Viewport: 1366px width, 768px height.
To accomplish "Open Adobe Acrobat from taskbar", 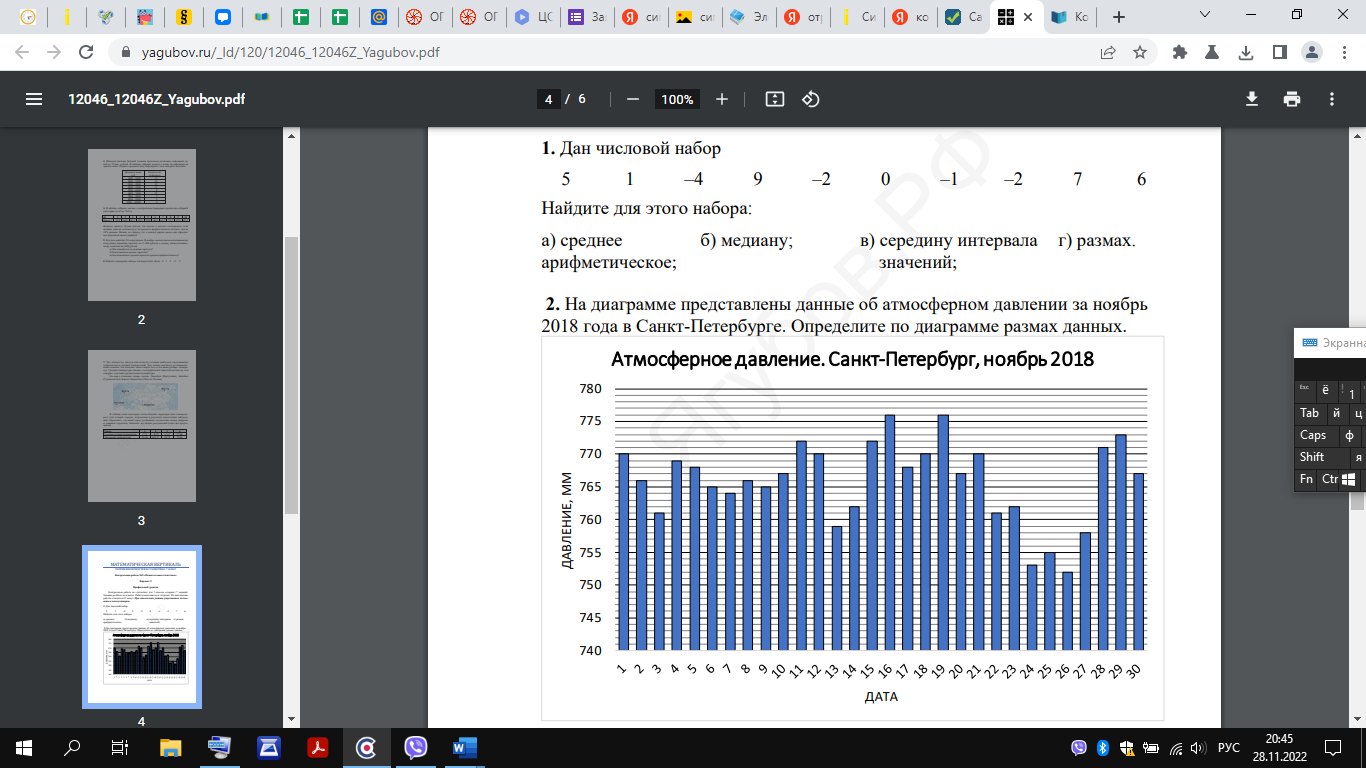I will coord(318,747).
